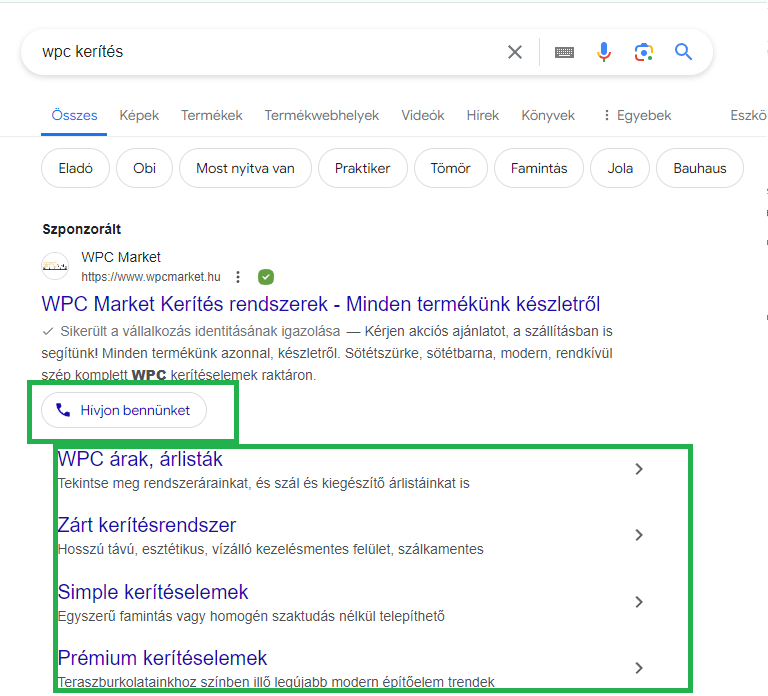
Task: Expand the Egyebek more menu
Action: (x=636, y=115)
